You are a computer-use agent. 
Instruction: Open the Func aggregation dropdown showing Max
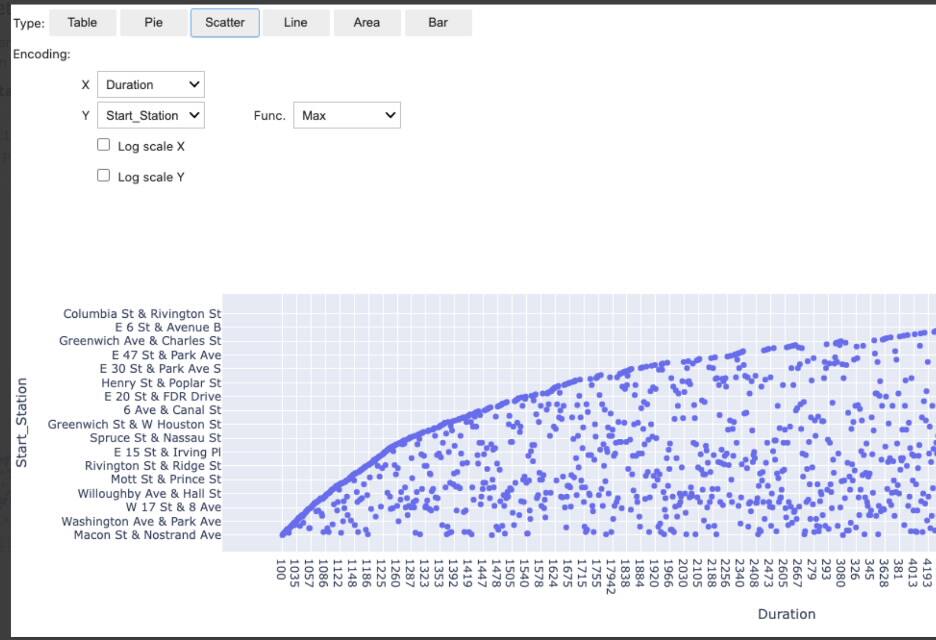click(345, 115)
